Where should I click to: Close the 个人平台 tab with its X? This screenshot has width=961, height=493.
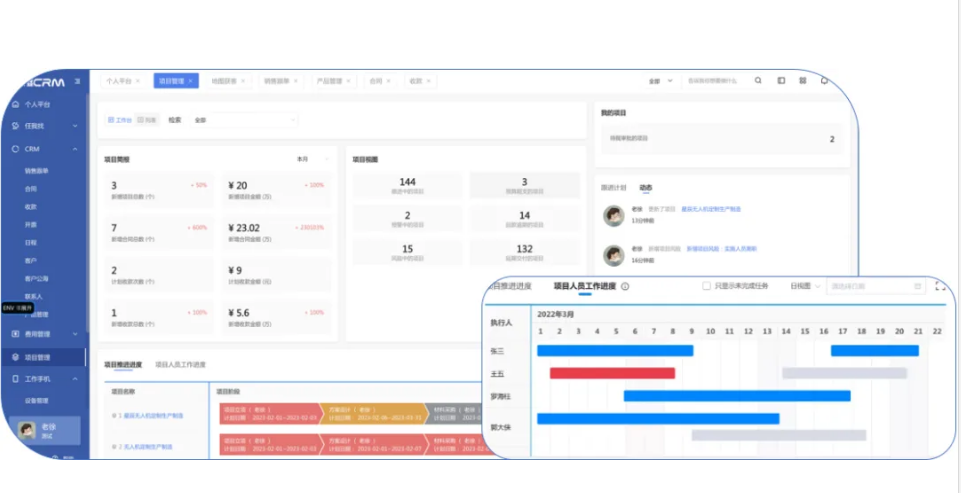(138, 81)
